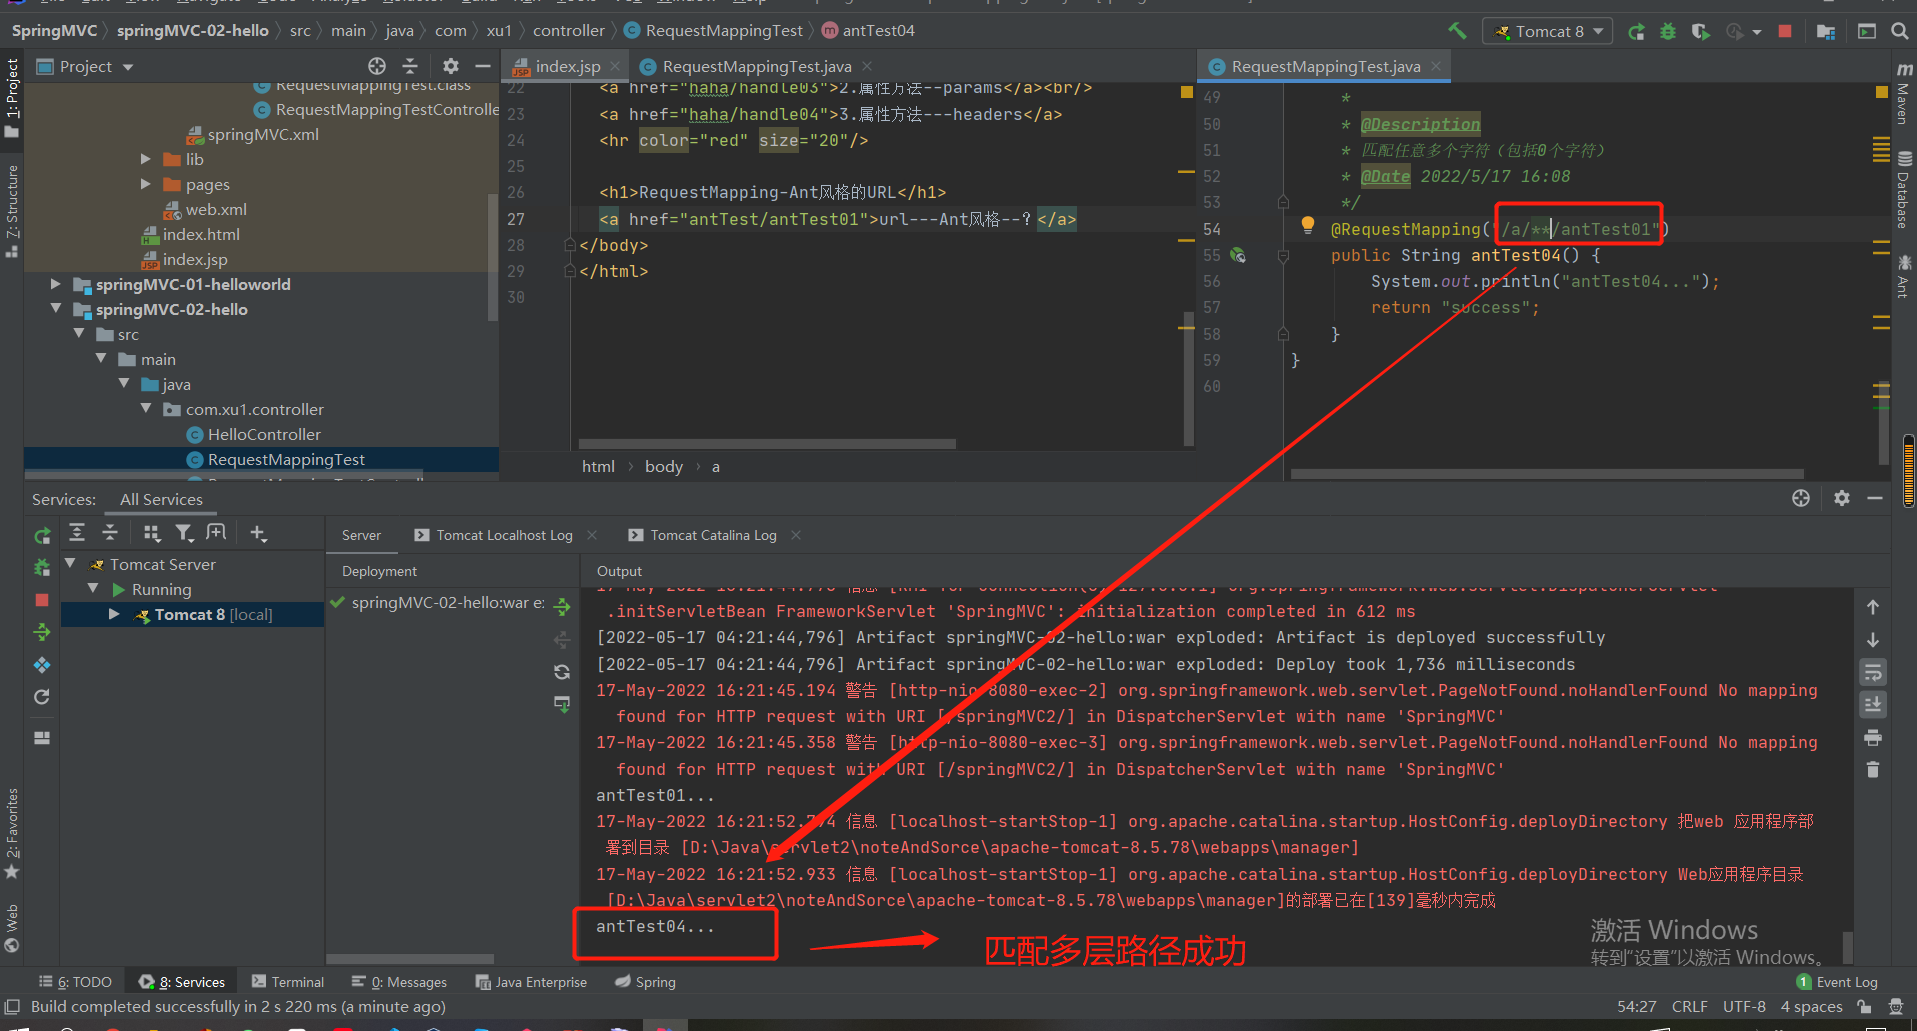The height and width of the screenshot is (1031, 1917).
Task: Click the locate-file target icon in Project panel
Action: click(376, 66)
